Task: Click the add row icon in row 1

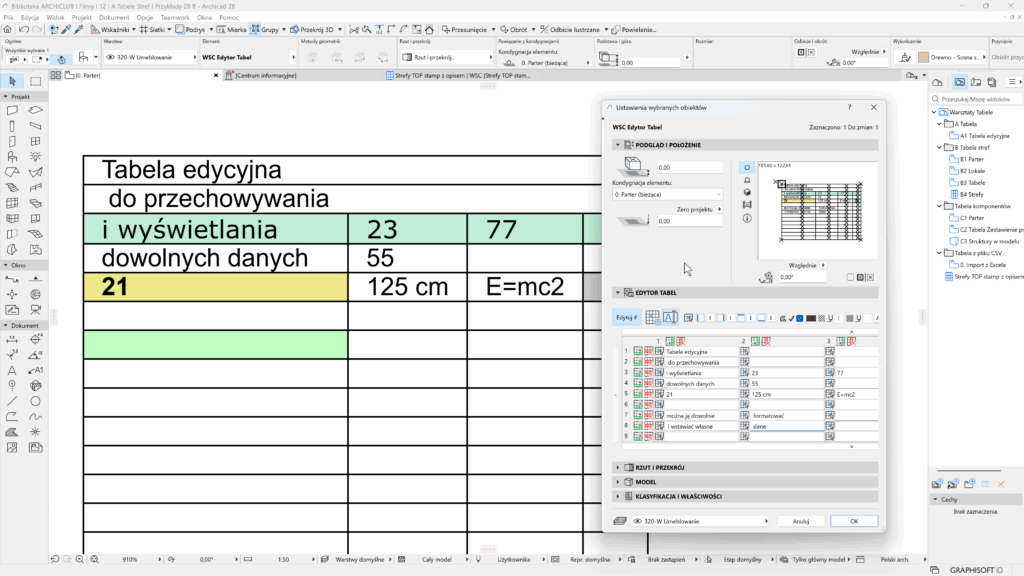Action: (637, 352)
